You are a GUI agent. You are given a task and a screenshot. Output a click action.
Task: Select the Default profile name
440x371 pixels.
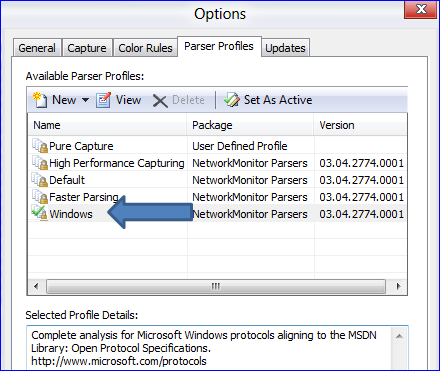pos(67,180)
